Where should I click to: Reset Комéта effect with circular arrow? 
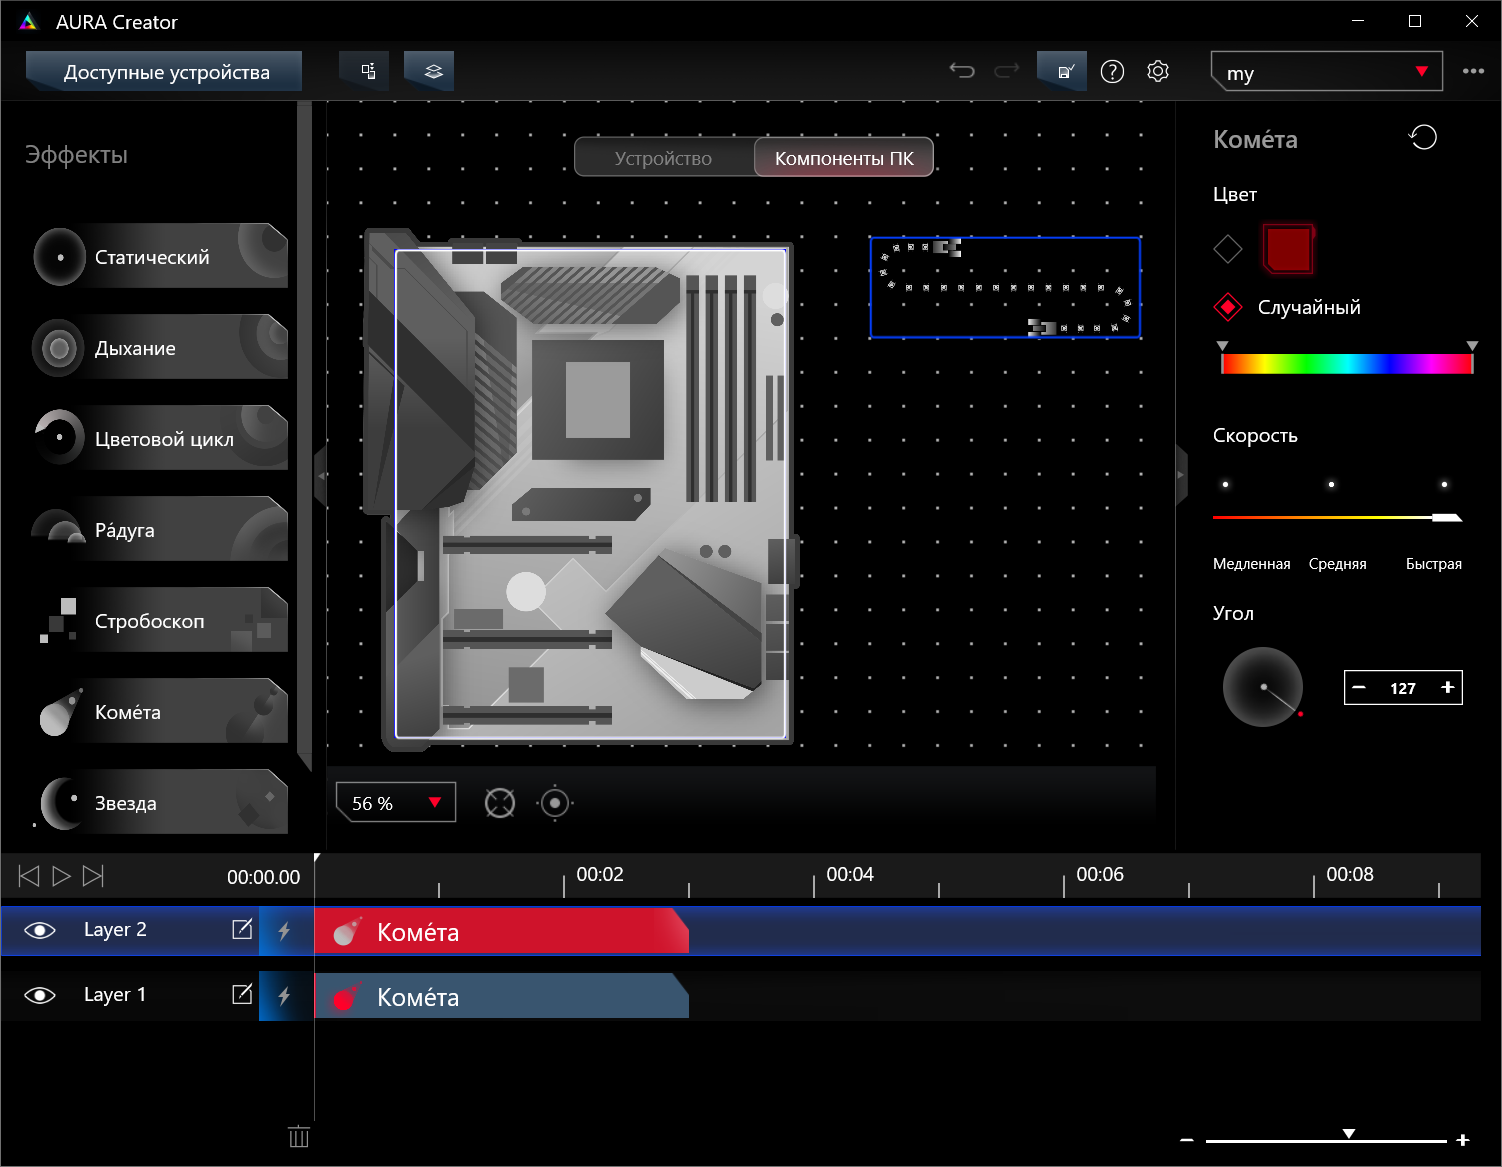click(1423, 138)
